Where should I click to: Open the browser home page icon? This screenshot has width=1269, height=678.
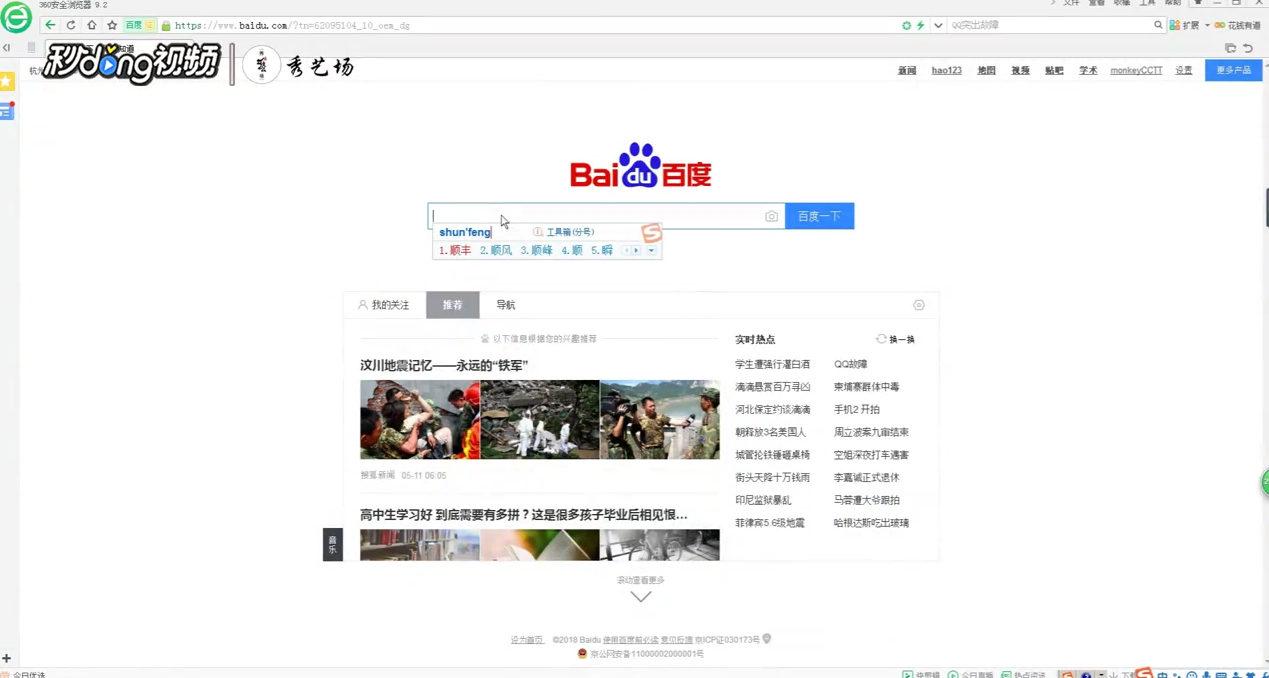(x=91, y=25)
